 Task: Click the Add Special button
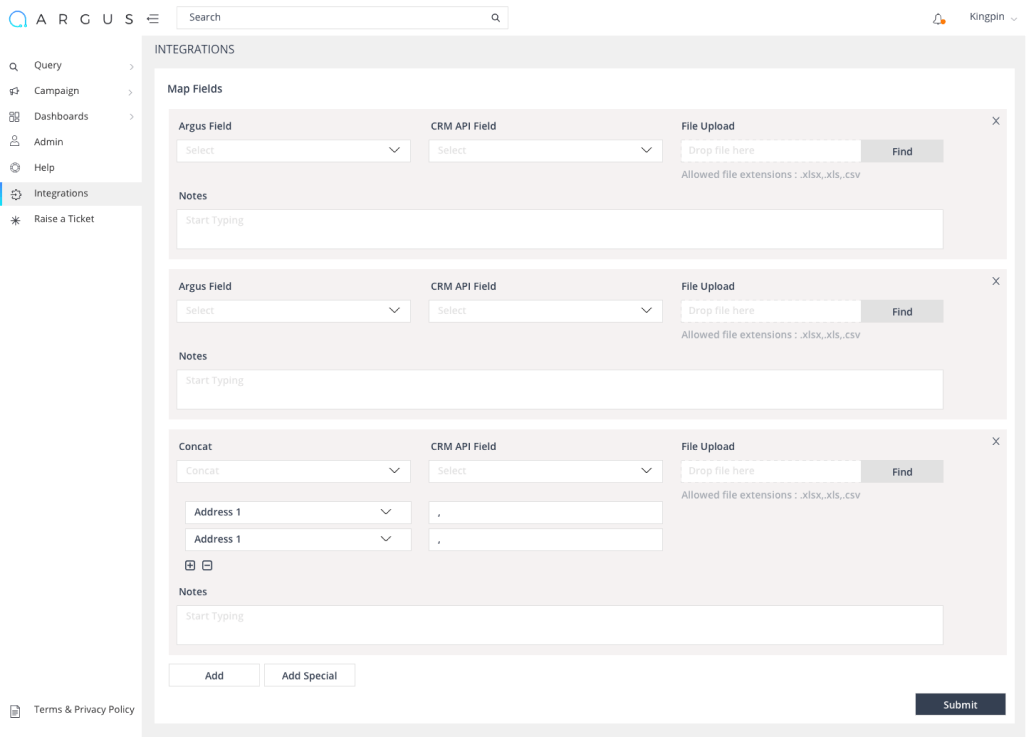coord(310,675)
